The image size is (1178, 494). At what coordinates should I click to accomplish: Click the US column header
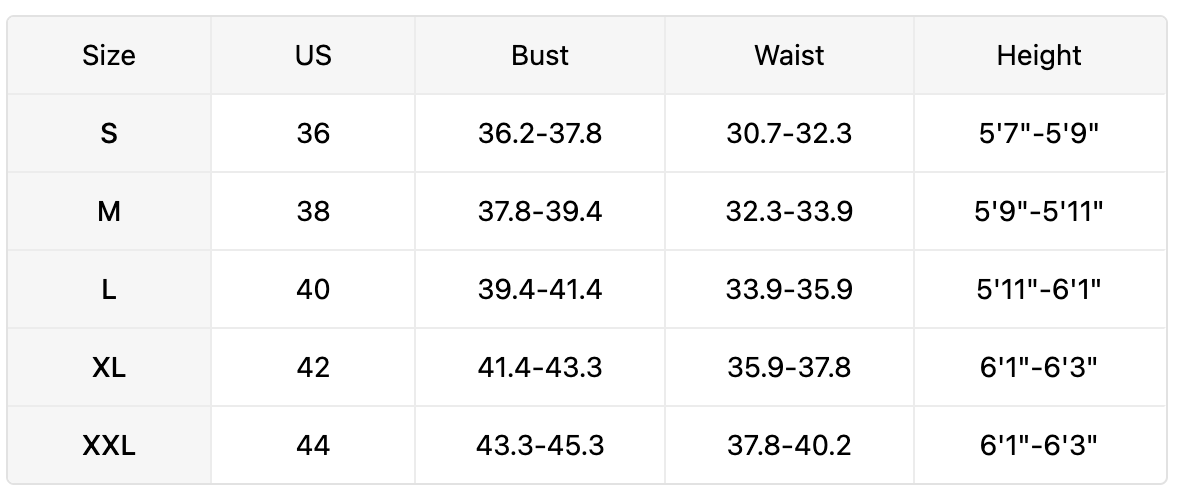point(313,56)
